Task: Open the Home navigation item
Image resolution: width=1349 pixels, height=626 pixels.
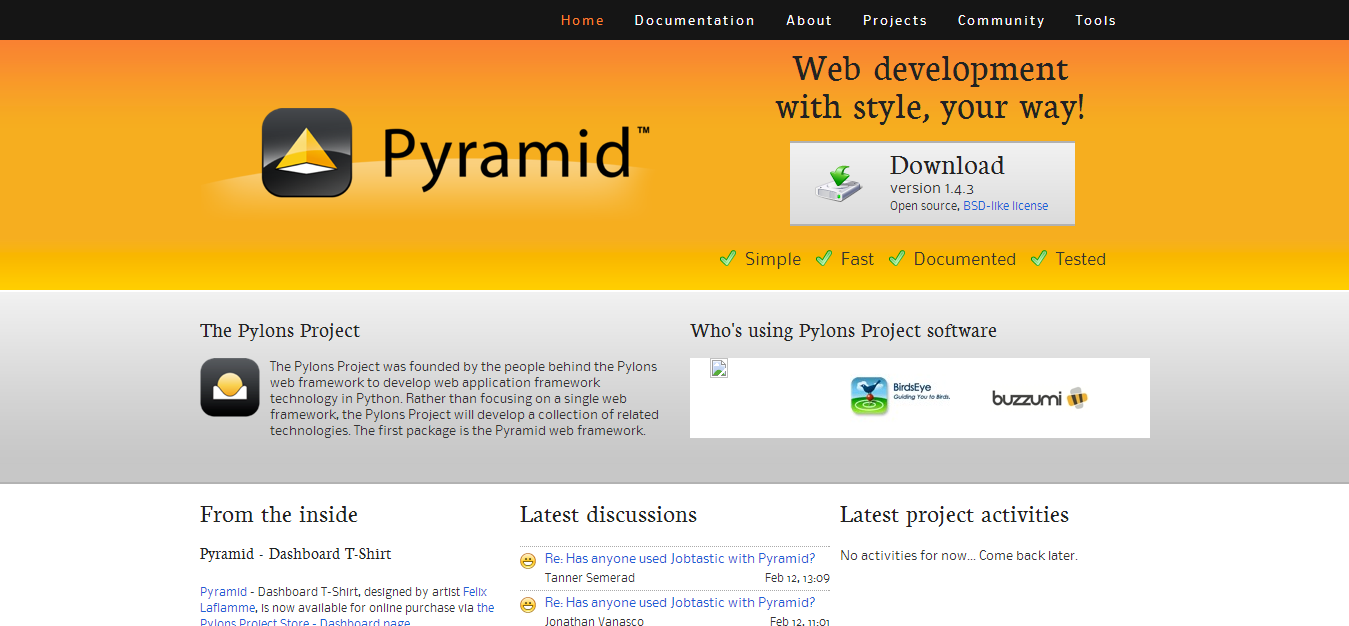Action: coord(582,20)
